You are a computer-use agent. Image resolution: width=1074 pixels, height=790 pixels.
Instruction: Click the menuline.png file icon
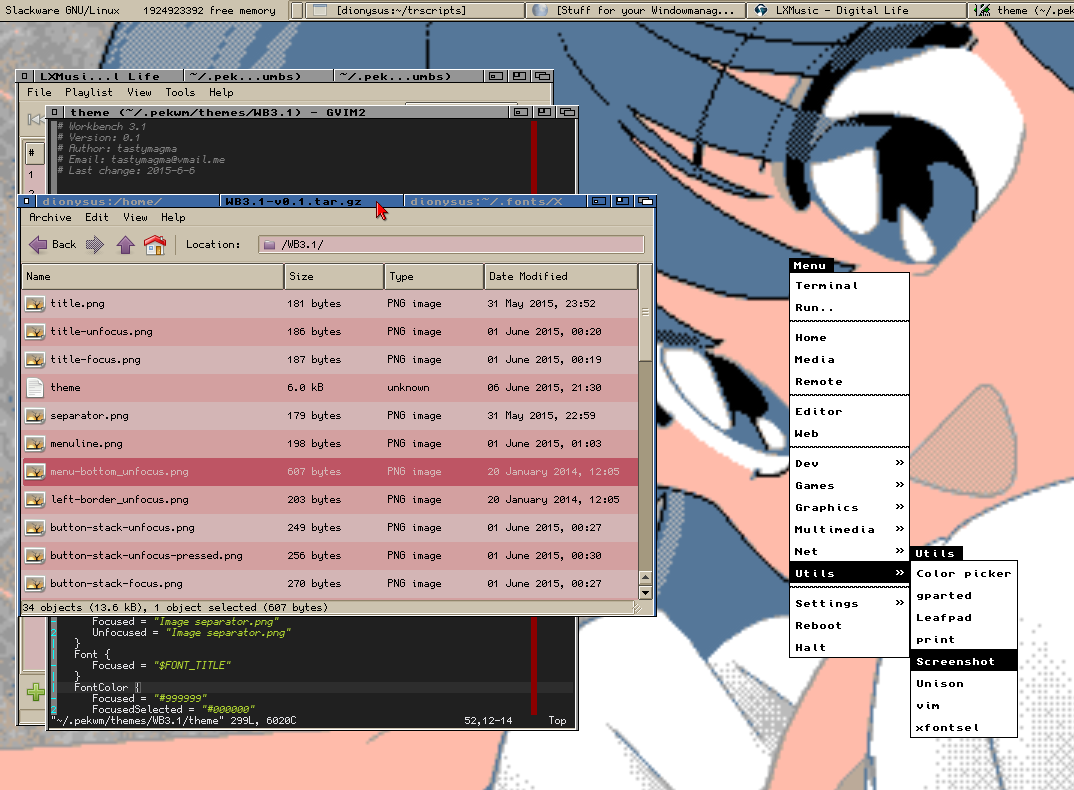(x=35, y=444)
